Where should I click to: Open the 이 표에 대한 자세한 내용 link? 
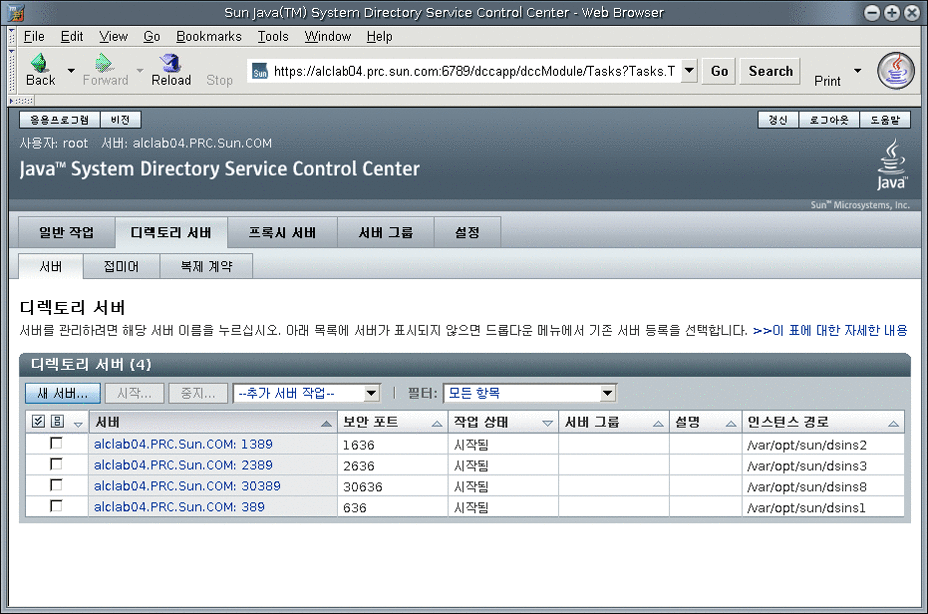pyautogui.click(x=830, y=330)
